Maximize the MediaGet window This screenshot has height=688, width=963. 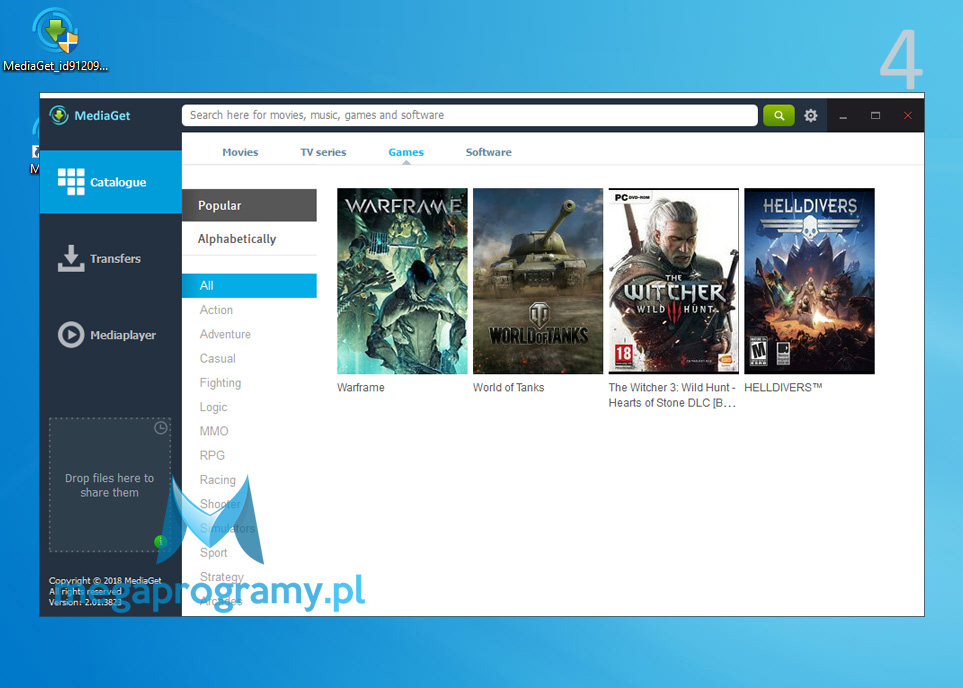875,115
